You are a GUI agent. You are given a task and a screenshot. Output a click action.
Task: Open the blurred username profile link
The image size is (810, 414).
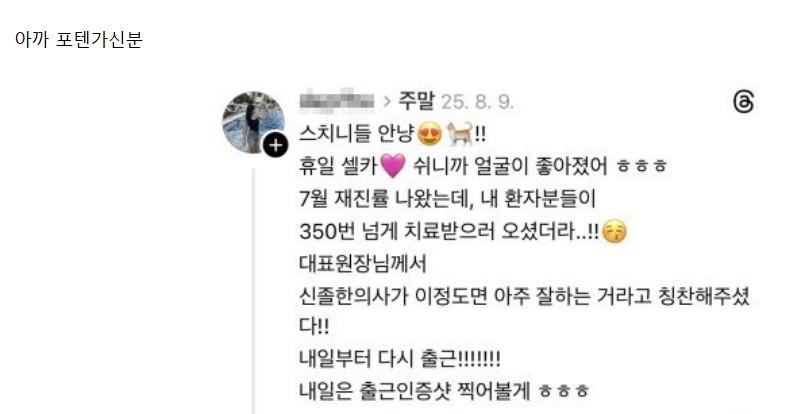[337, 99]
